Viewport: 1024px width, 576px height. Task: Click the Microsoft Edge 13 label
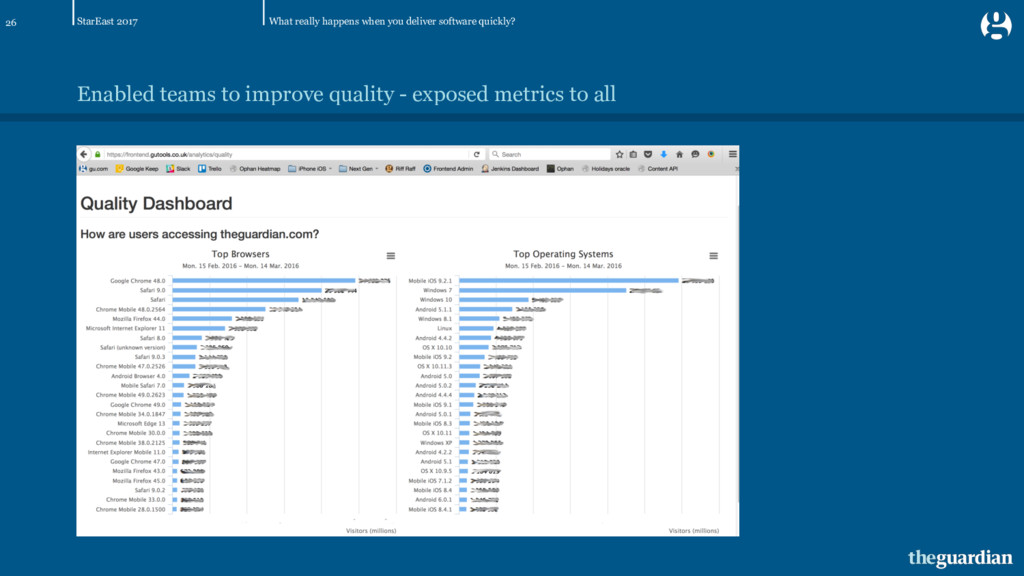coord(141,424)
